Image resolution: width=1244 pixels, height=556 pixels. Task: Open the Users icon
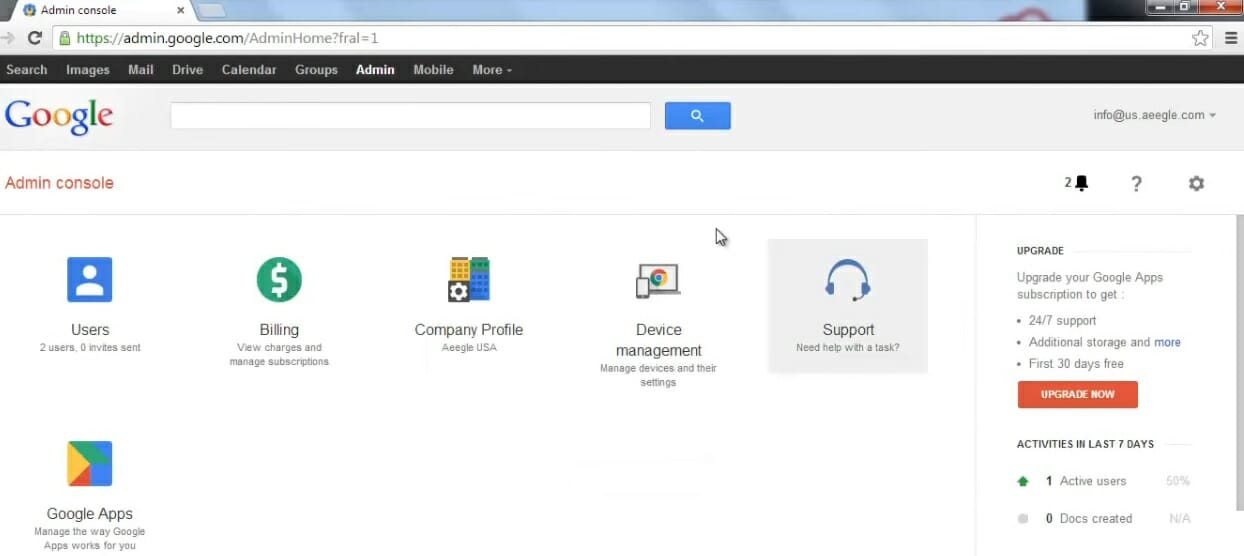(x=90, y=279)
